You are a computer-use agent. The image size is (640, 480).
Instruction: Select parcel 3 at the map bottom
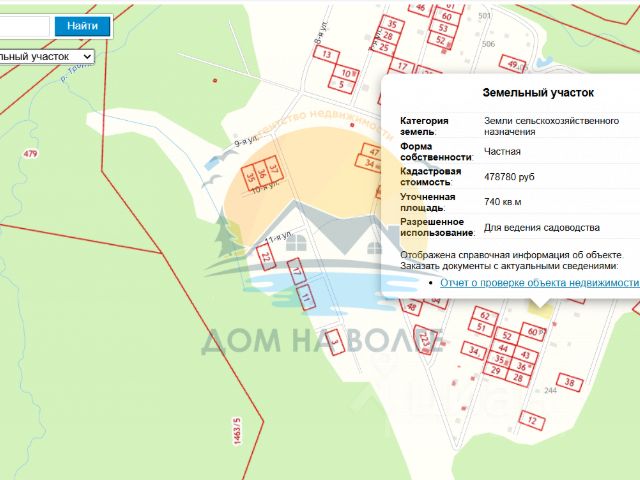pos(335,342)
